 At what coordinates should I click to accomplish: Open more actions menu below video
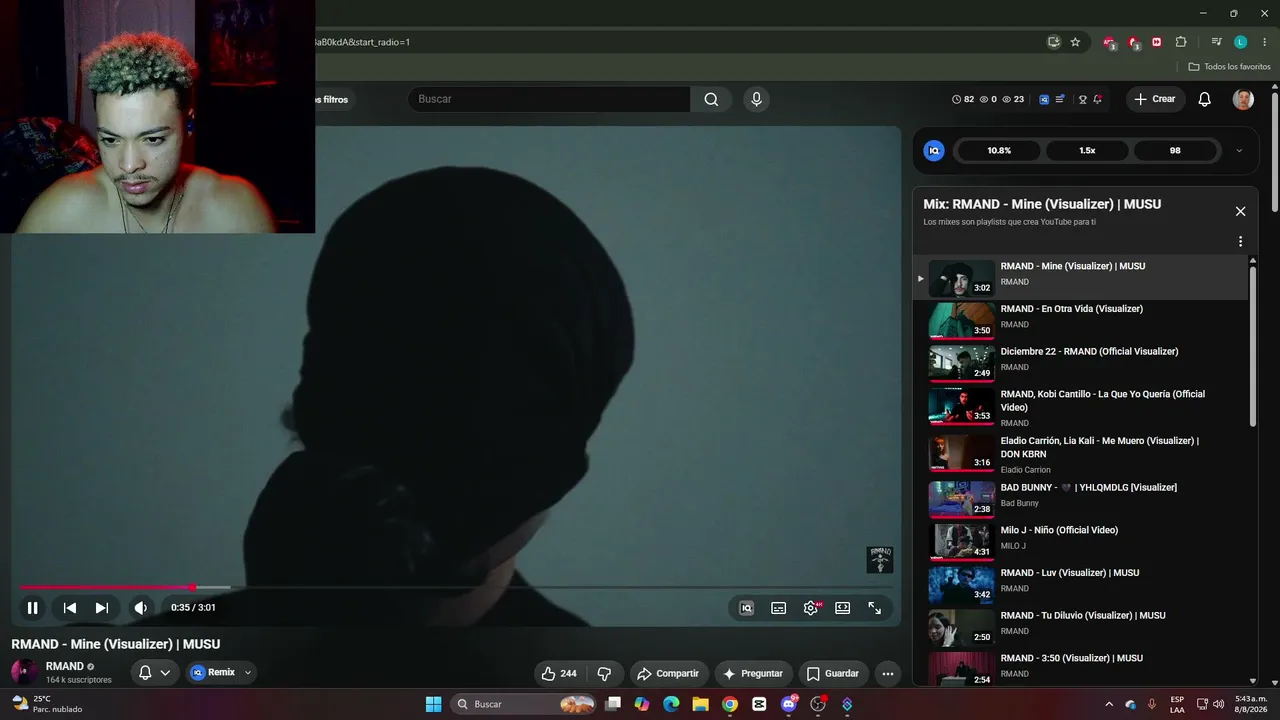coord(887,674)
